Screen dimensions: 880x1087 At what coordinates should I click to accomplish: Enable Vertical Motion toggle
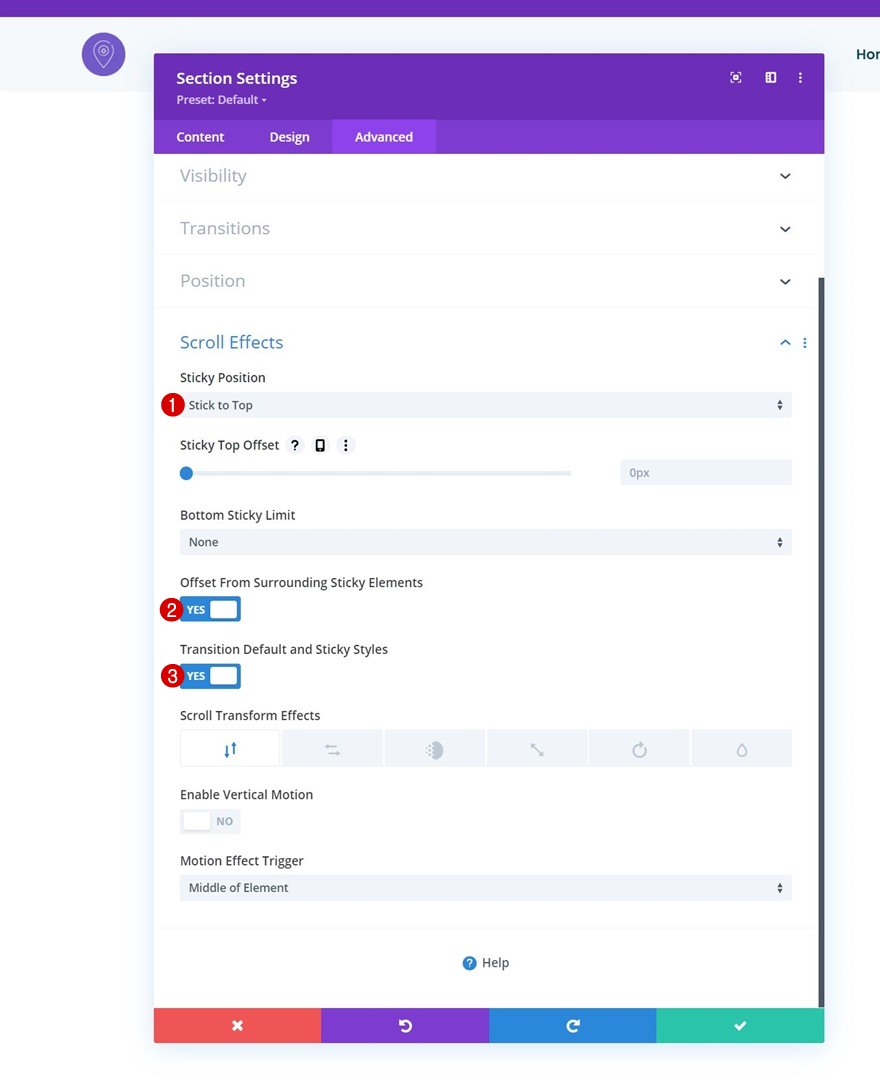click(x=210, y=821)
